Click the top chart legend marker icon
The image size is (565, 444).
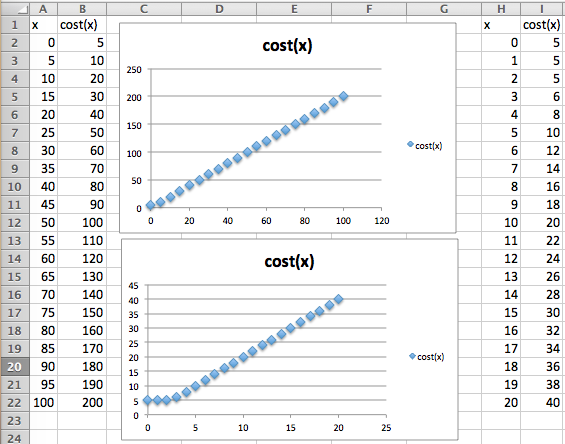(410, 144)
